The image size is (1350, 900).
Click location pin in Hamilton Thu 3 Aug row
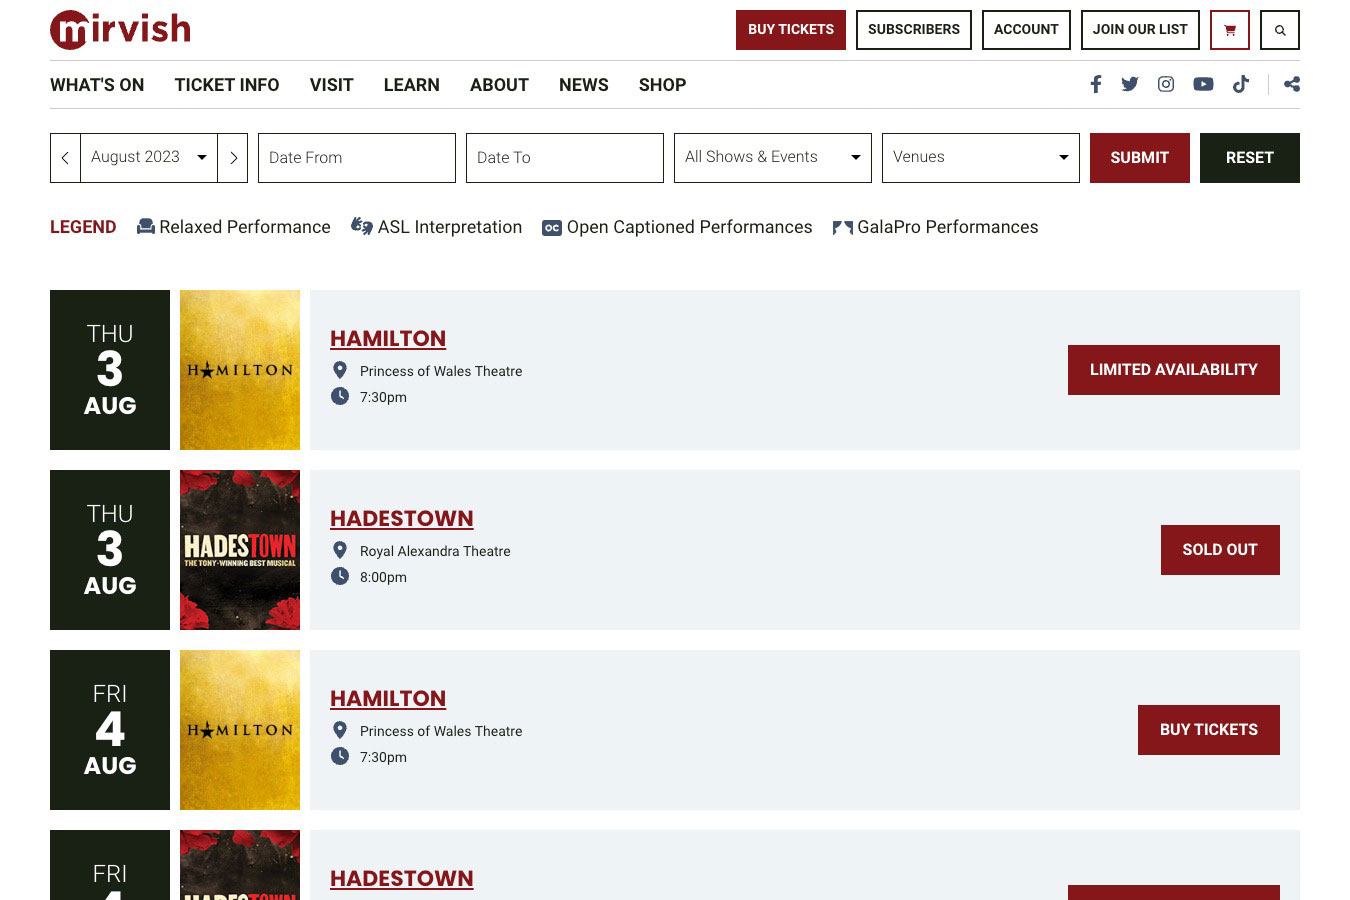pos(340,370)
